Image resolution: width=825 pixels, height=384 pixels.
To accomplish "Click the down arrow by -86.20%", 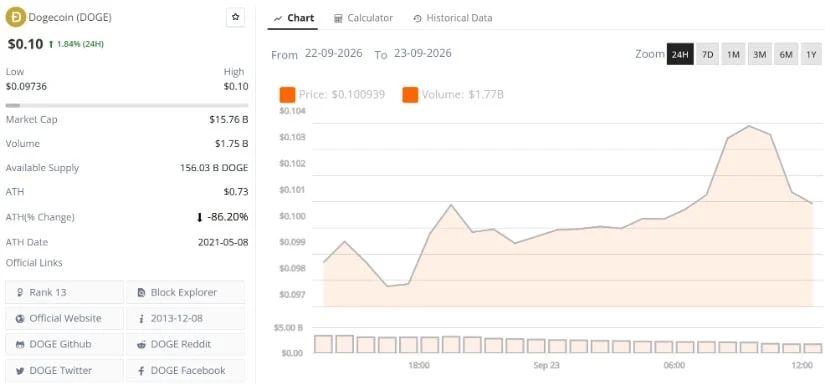I will [199, 217].
